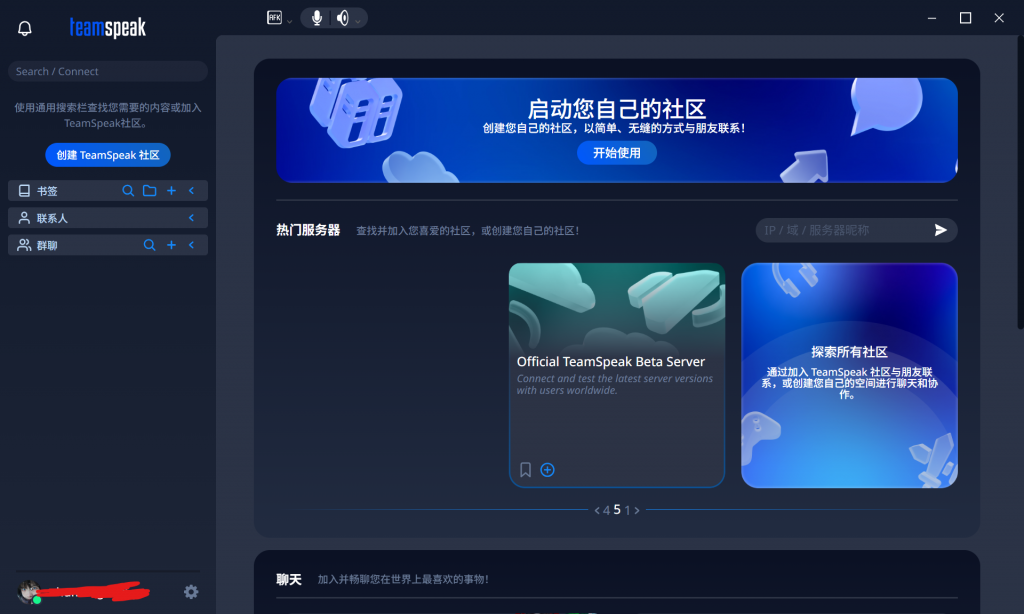Click the Search / Connect field
Image resolution: width=1024 pixels, height=614 pixels.
[x=107, y=71]
